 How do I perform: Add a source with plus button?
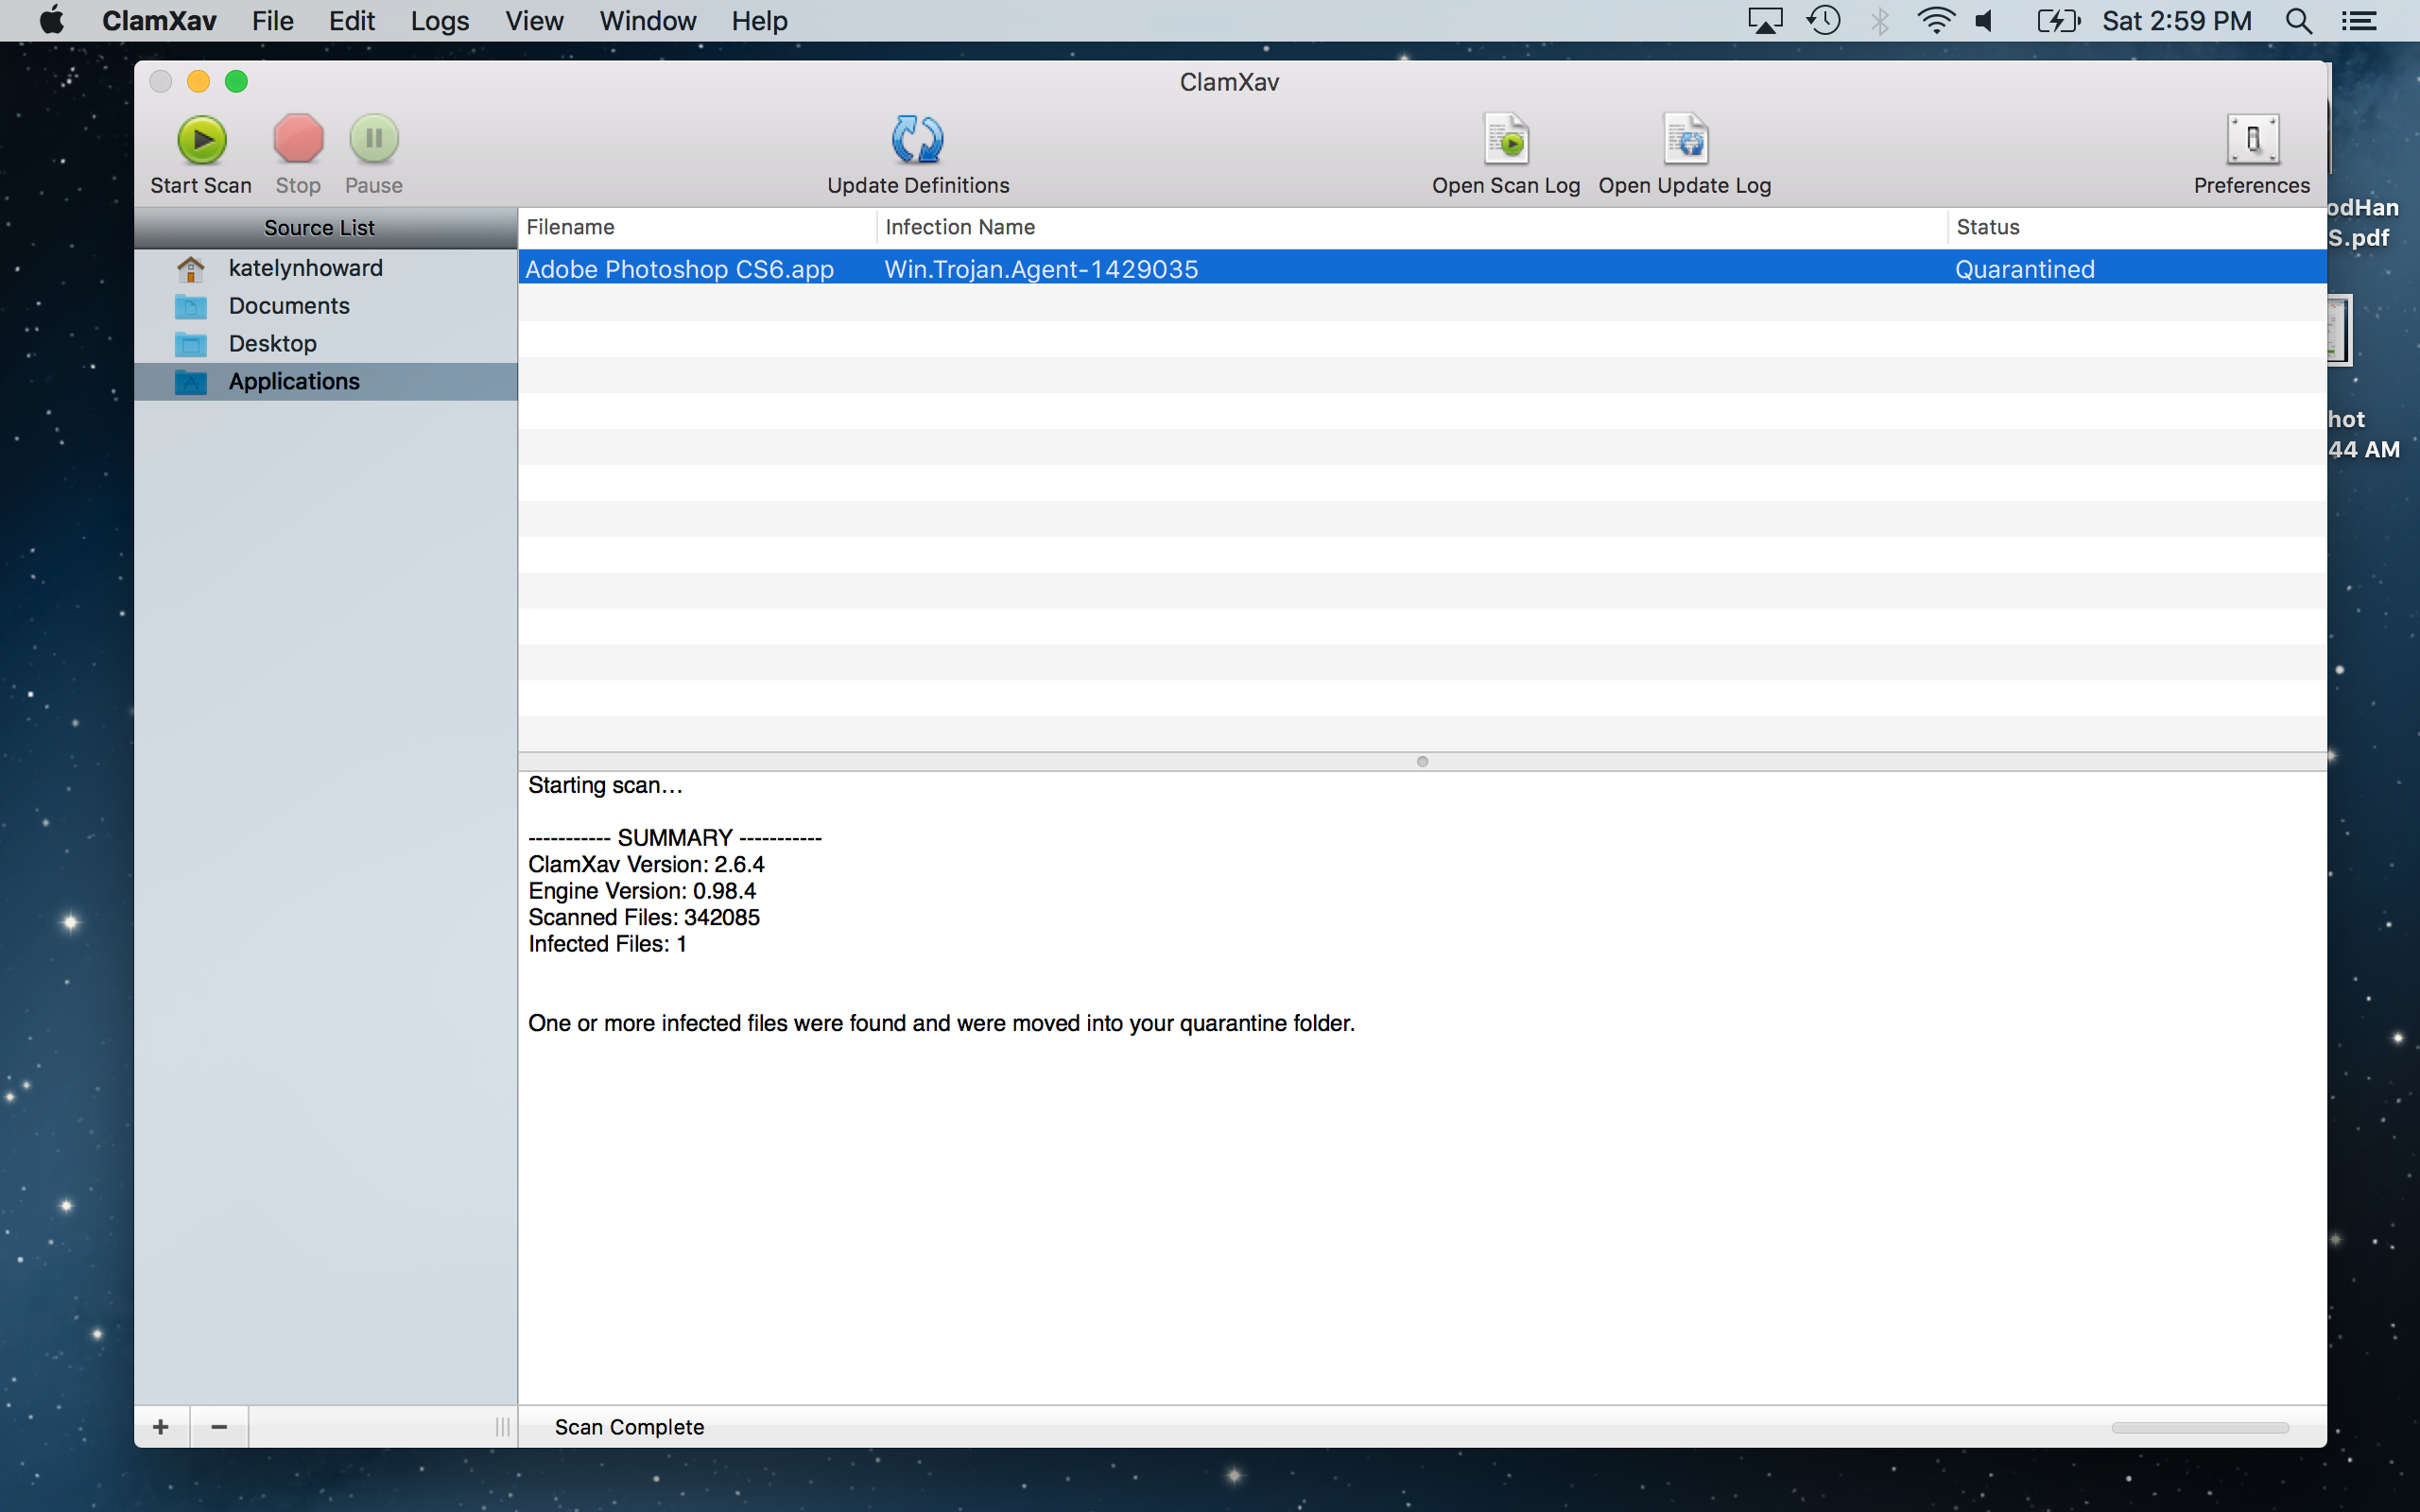click(x=161, y=1427)
